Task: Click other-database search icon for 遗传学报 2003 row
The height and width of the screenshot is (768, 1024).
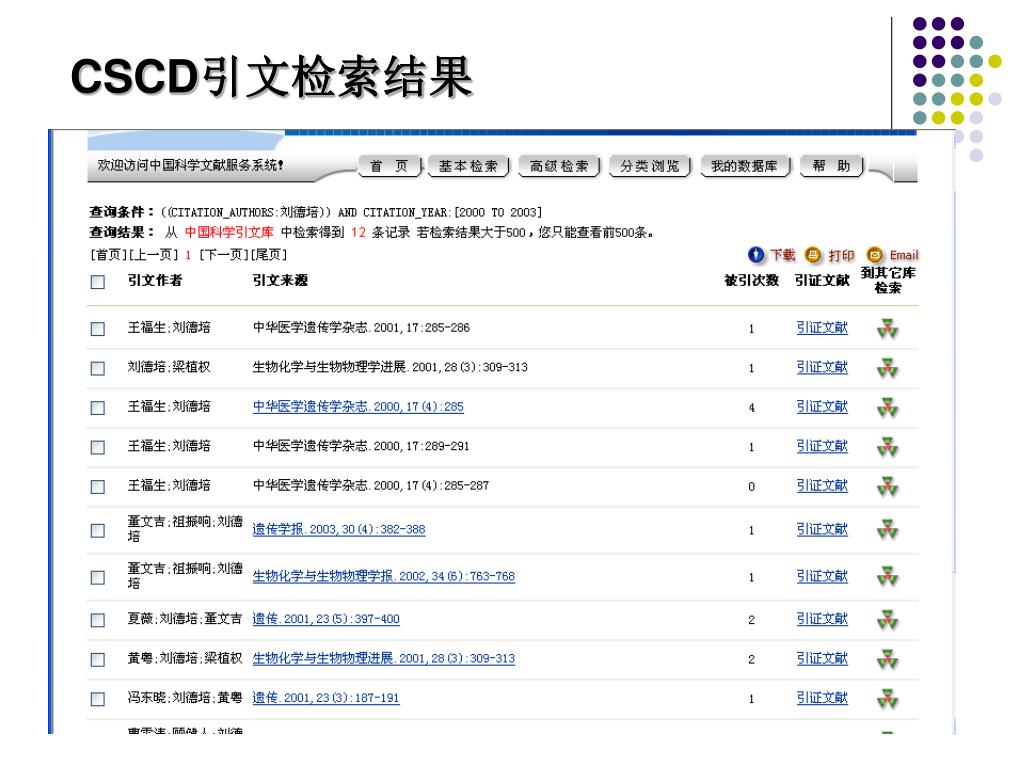Action: (888, 530)
